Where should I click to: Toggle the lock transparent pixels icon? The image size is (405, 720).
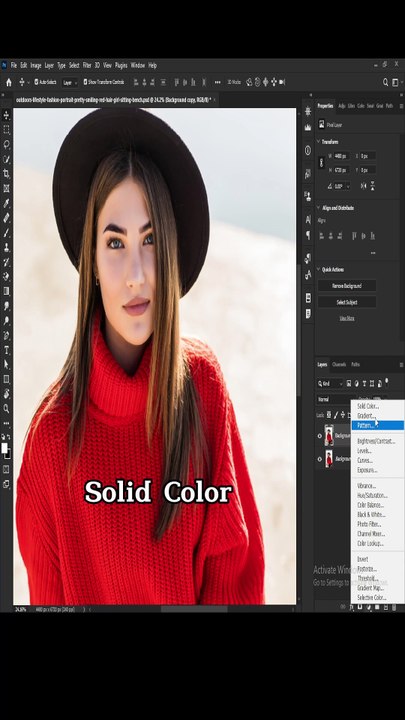click(x=329, y=415)
